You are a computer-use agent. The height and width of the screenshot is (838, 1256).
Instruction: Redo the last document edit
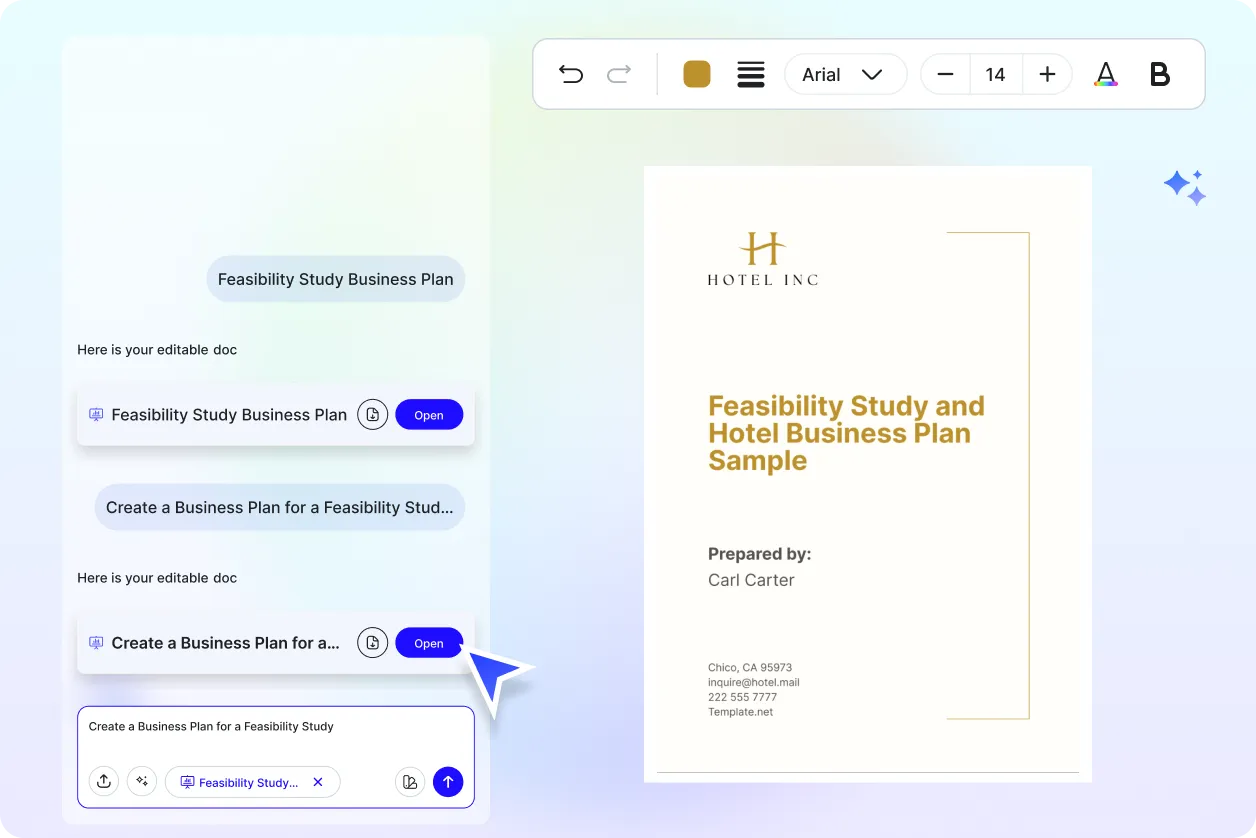(x=619, y=74)
